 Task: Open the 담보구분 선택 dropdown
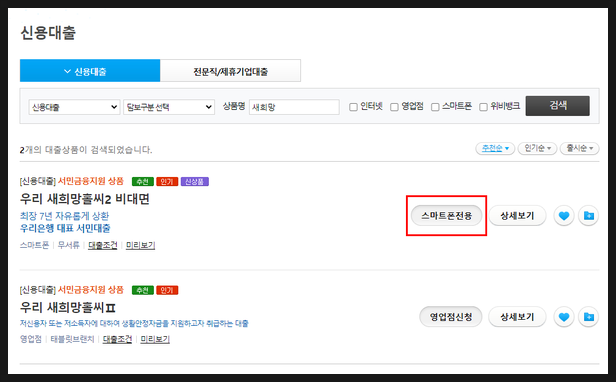pyautogui.click(x=169, y=107)
